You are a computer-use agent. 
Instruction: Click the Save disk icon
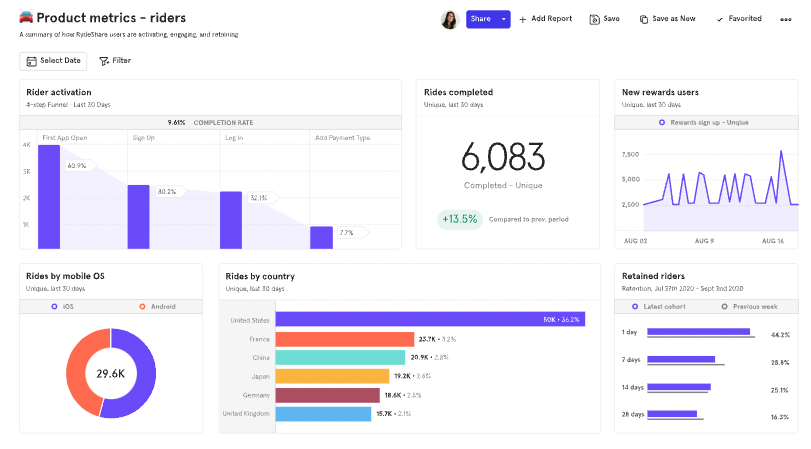point(594,19)
